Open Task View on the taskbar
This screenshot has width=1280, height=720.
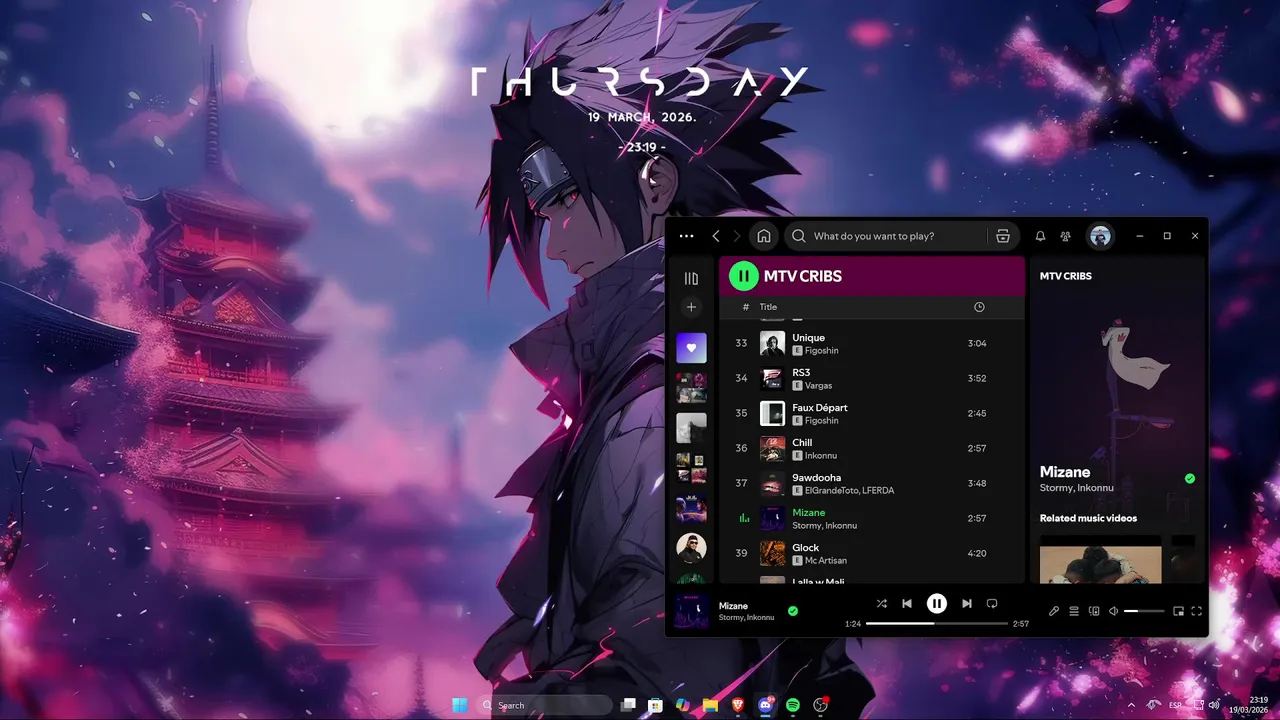[628, 705]
